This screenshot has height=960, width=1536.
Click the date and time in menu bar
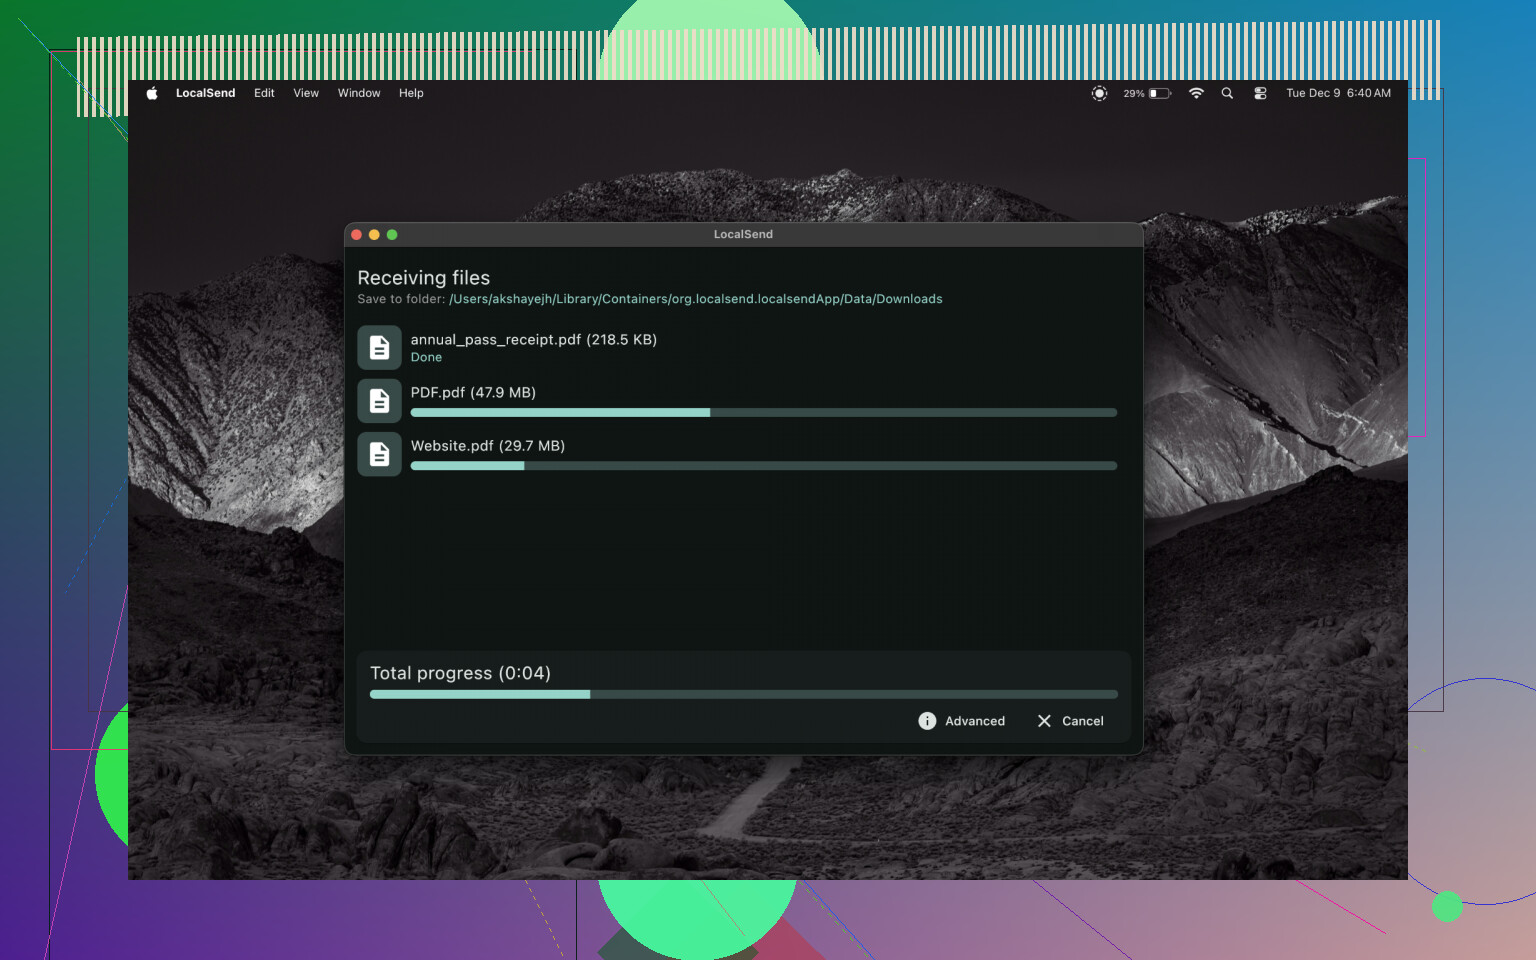(1338, 93)
